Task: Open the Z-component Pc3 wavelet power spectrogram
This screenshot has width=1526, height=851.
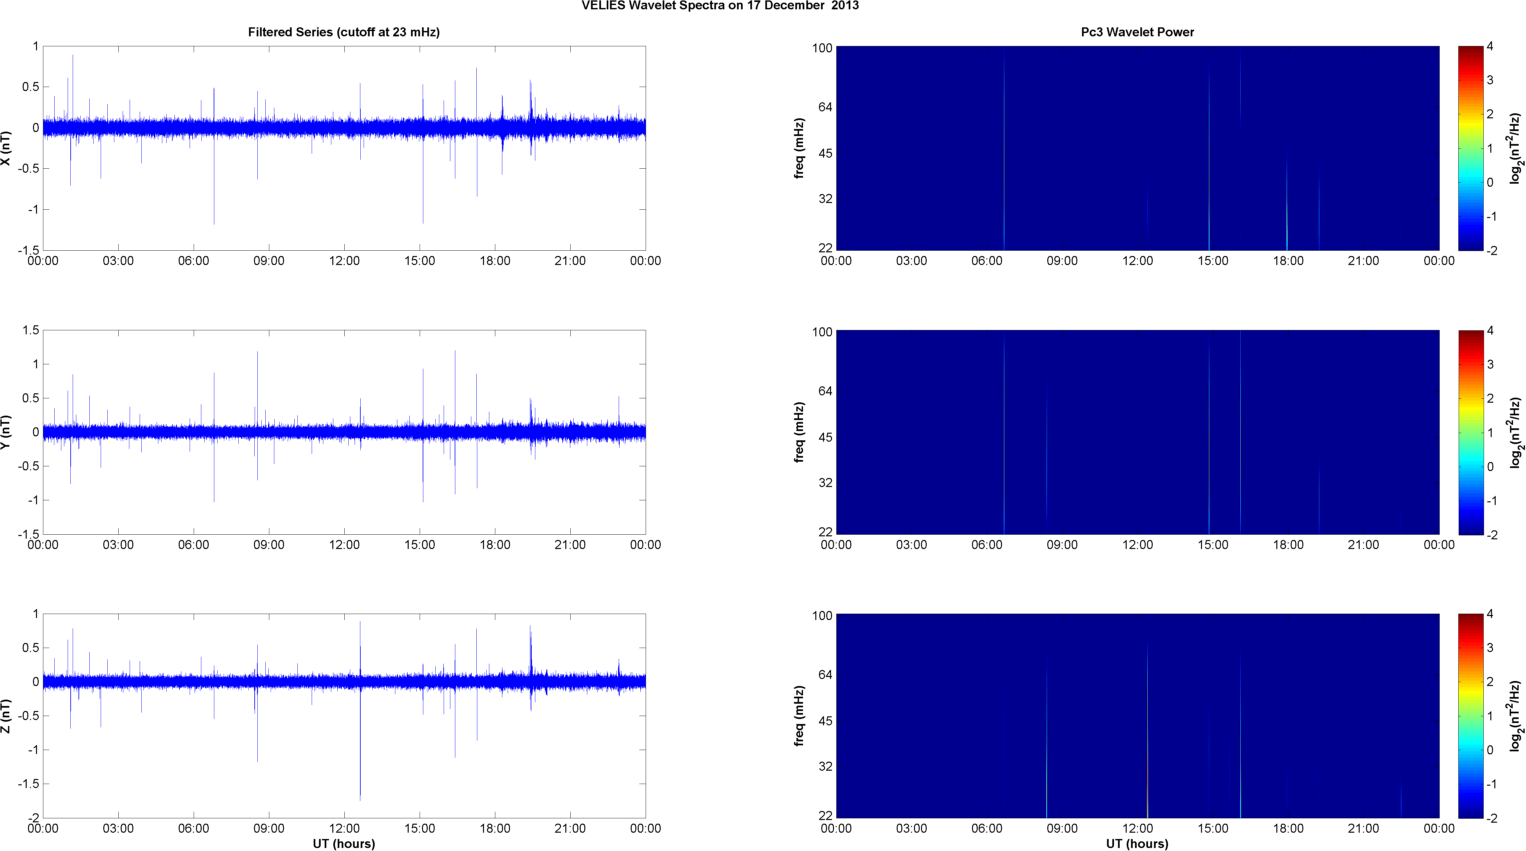Action: (x=1137, y=716)
